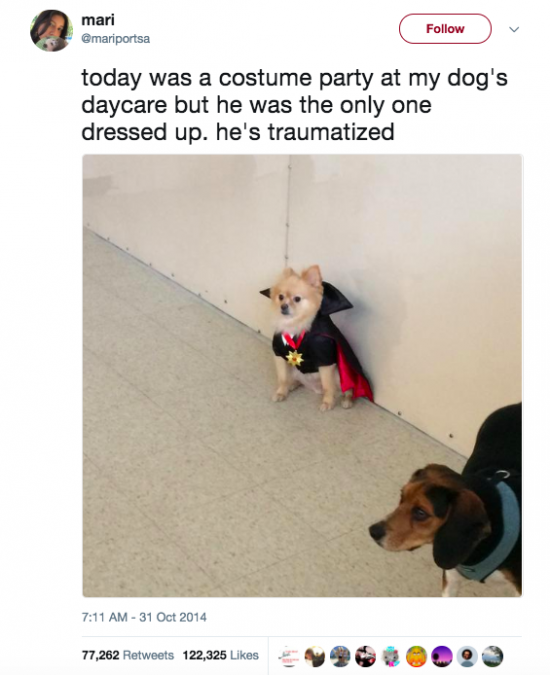Open the cloudy sky landscape liker avatar
550x675 pixels.
(493, 656)
